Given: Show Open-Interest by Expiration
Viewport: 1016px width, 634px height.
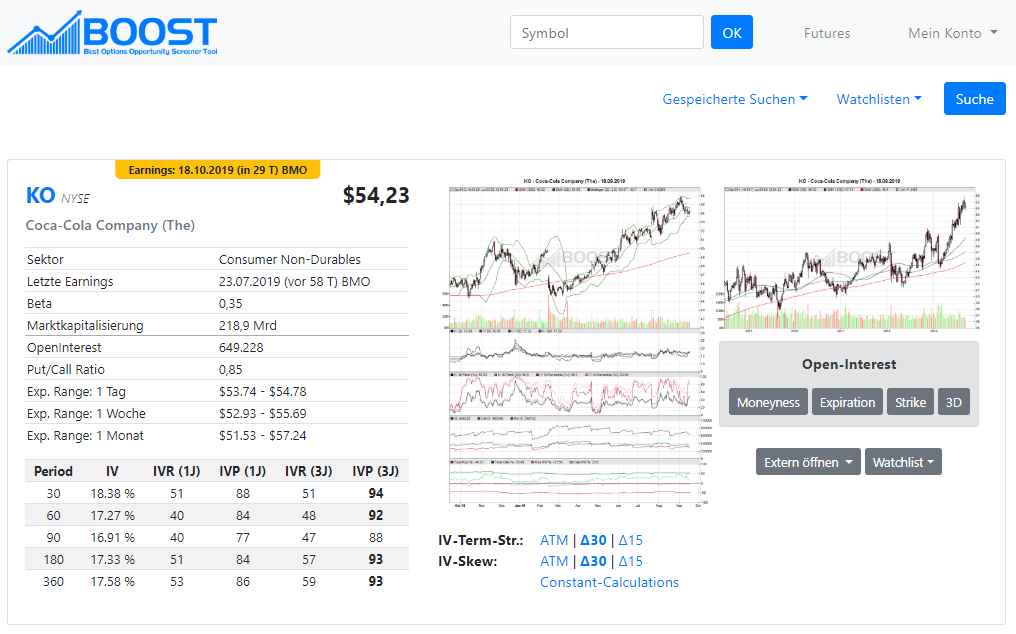Looking at the screenshot, I should coord(847,402).
